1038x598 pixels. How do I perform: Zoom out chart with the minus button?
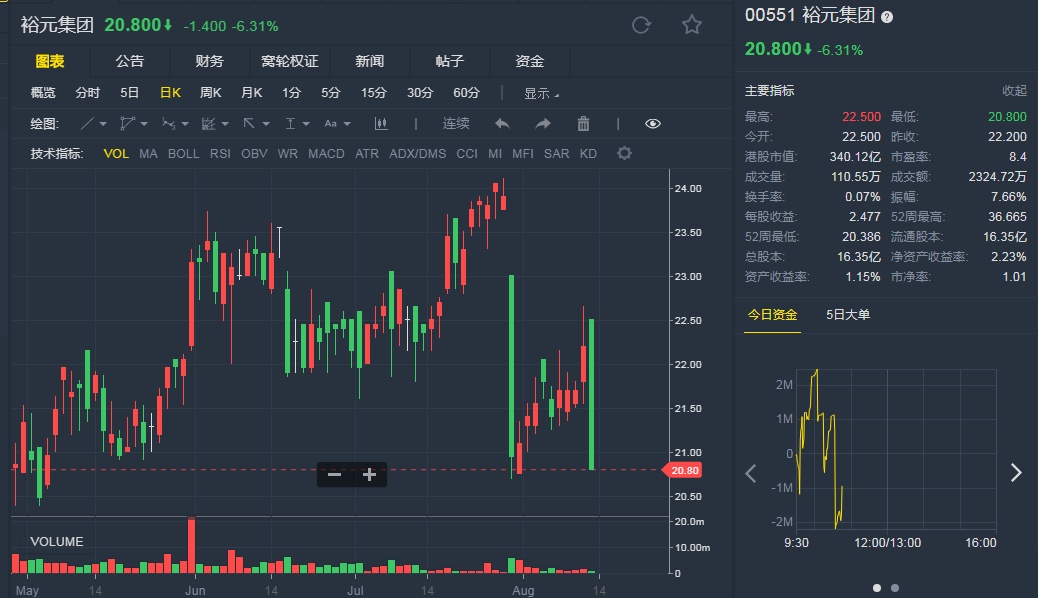(334, 474)
